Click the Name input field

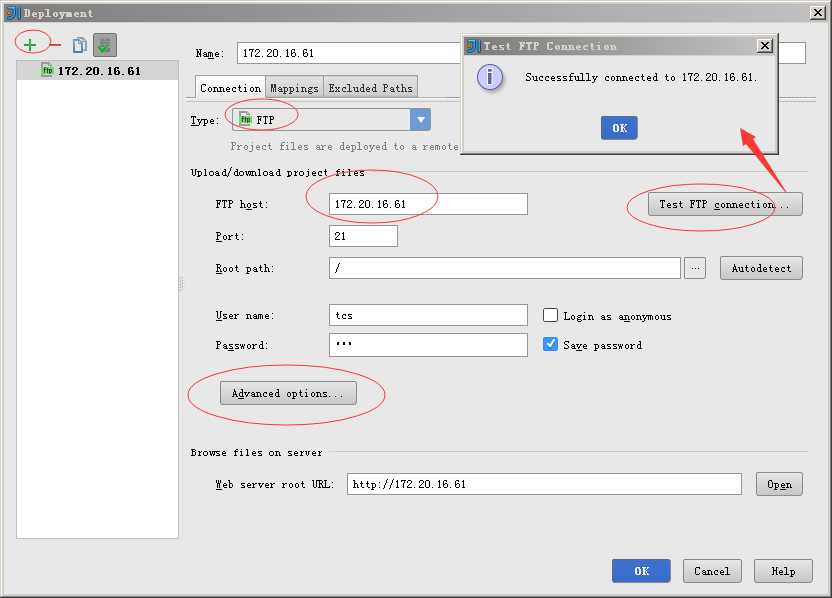tap(349, 53)
